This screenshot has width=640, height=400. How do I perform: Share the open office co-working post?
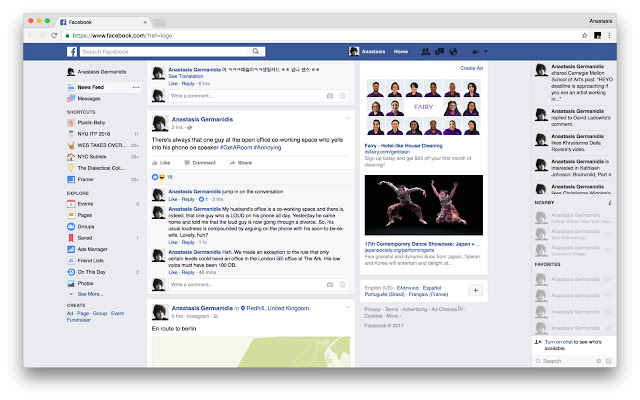click(x=241, y=162)
